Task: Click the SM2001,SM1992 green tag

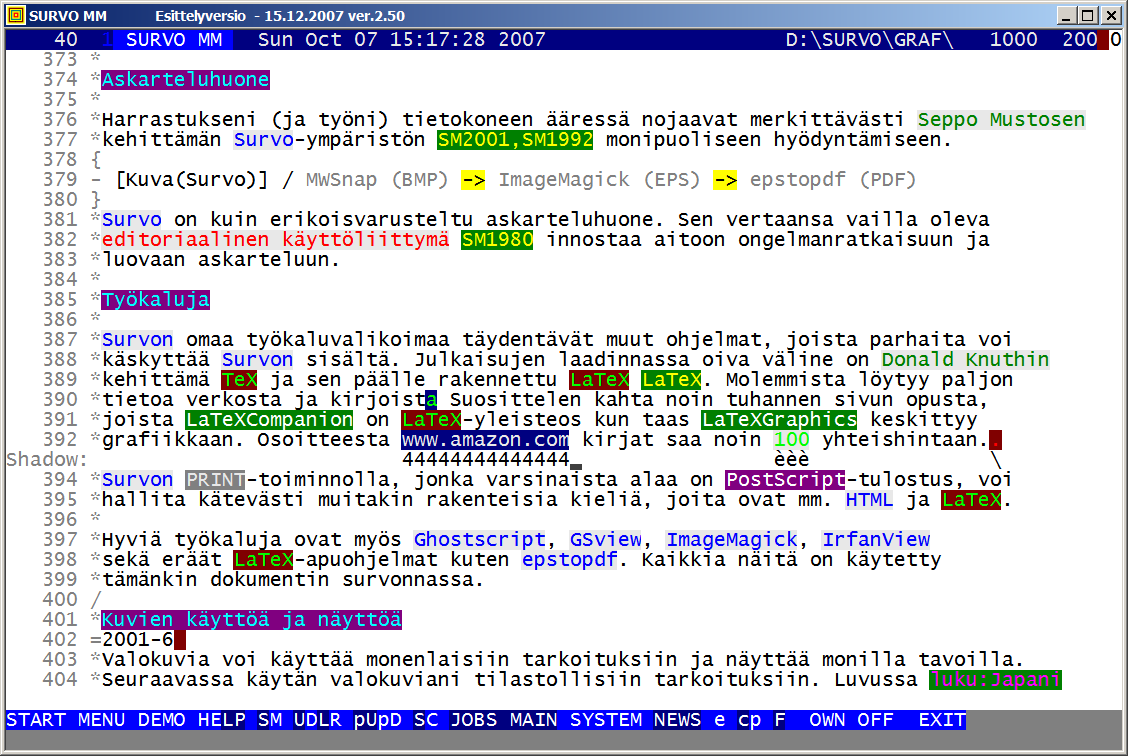Action: point(515,140)
